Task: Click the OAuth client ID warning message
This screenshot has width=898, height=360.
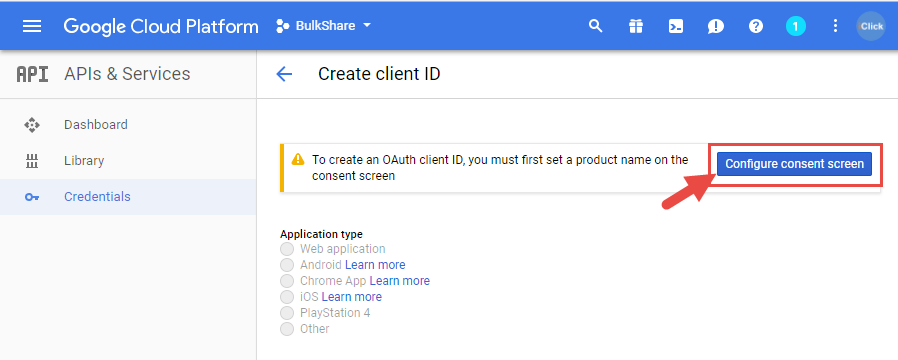Action: click(500, 168)
